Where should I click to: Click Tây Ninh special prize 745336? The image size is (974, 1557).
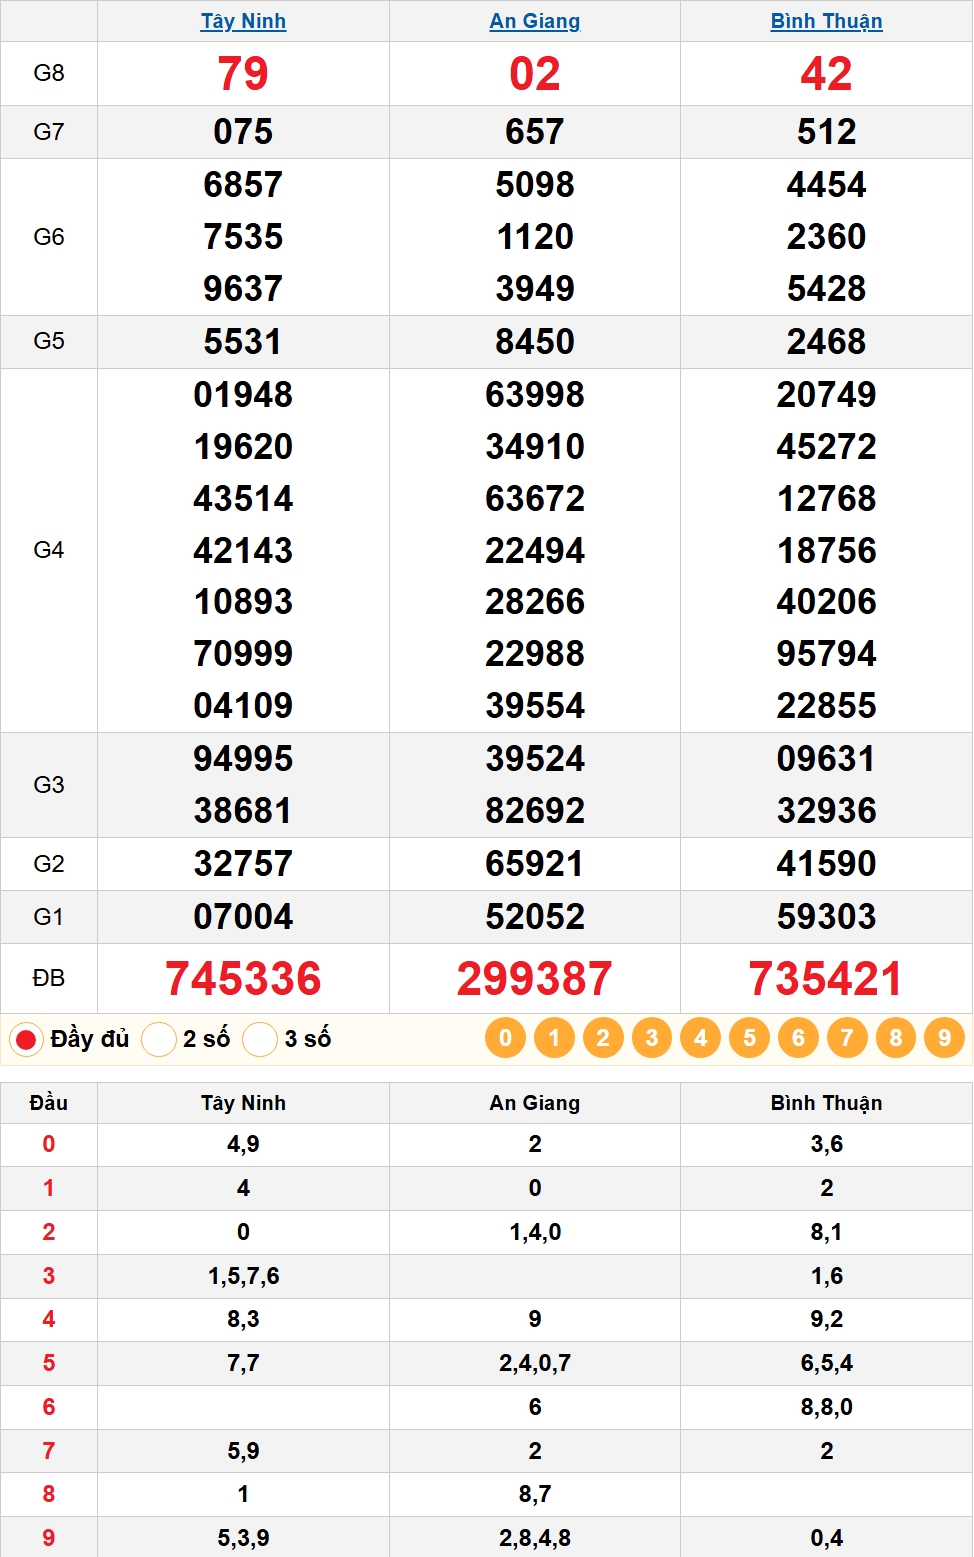(243, 979)
